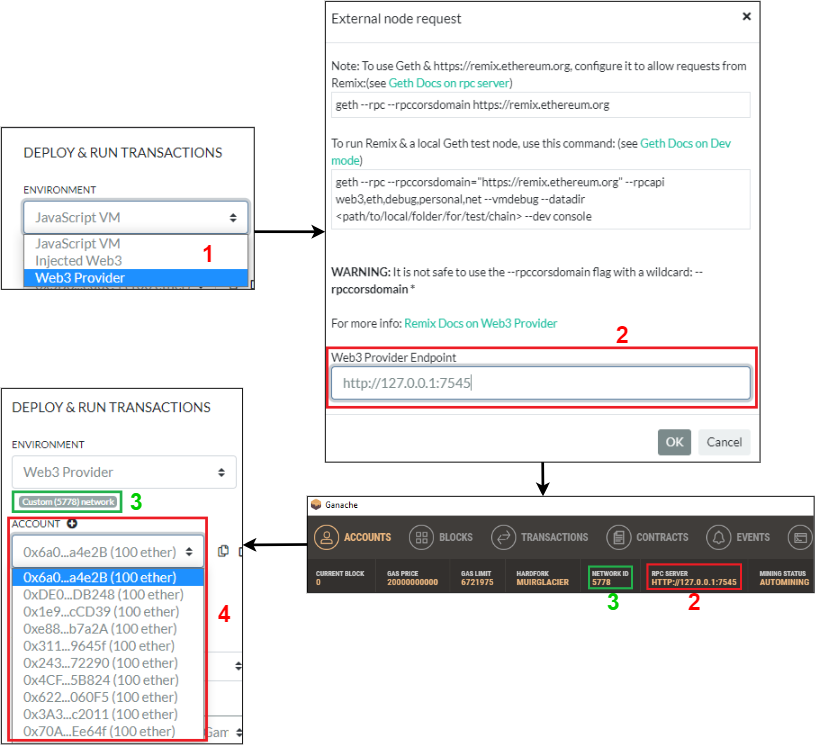The image size is (817, 746).
Task: Open Ganache Events tab
Action: coord(738,537)
